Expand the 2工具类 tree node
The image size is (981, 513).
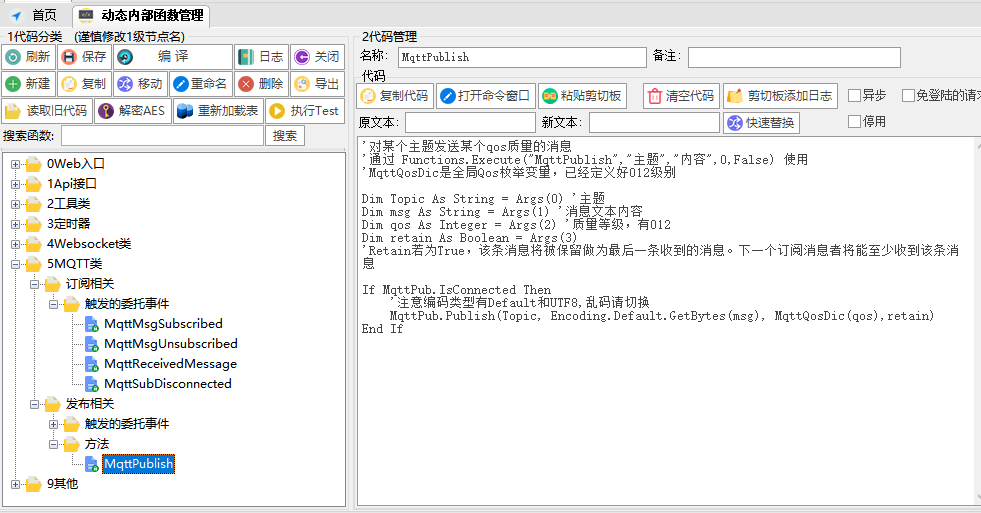16,205
